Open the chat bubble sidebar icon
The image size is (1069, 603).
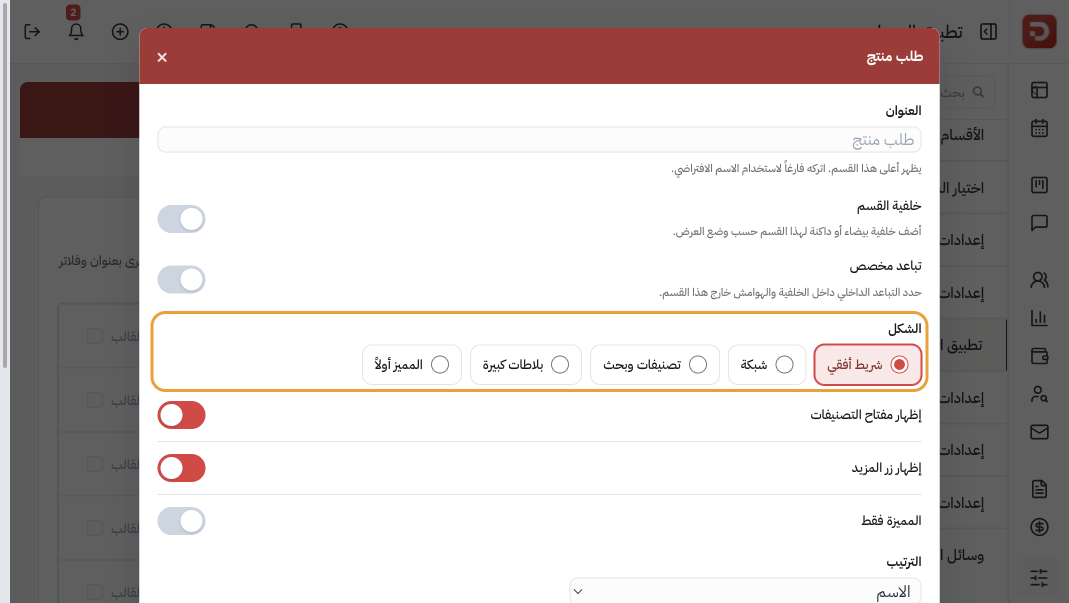[1039, 222]
